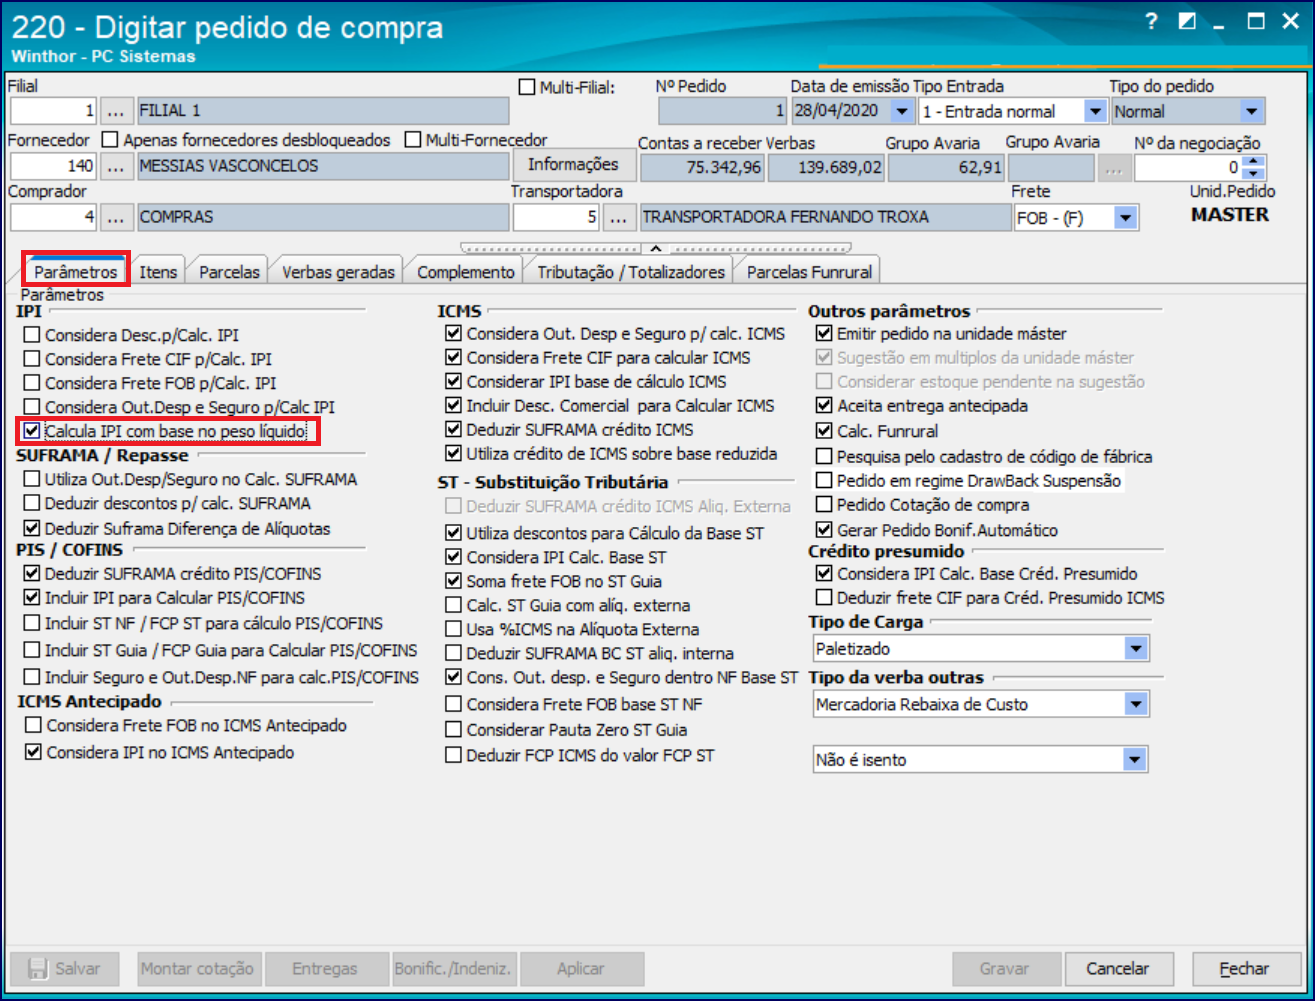The width and height of the screenshot is (1315, 1001).
Task: Check Pedido Cotação de compra
Action: pyautogui.click(x=824, y=505)
